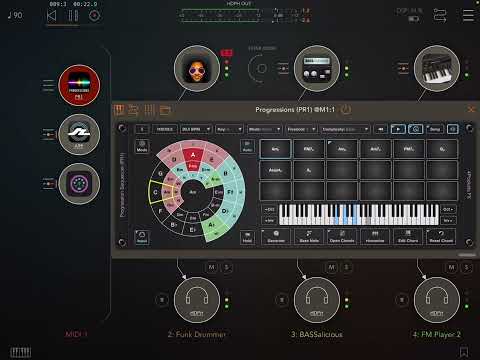Select red A segment on chord wheel
Viewport: 480px width, 360px height.
click(193, 155)
